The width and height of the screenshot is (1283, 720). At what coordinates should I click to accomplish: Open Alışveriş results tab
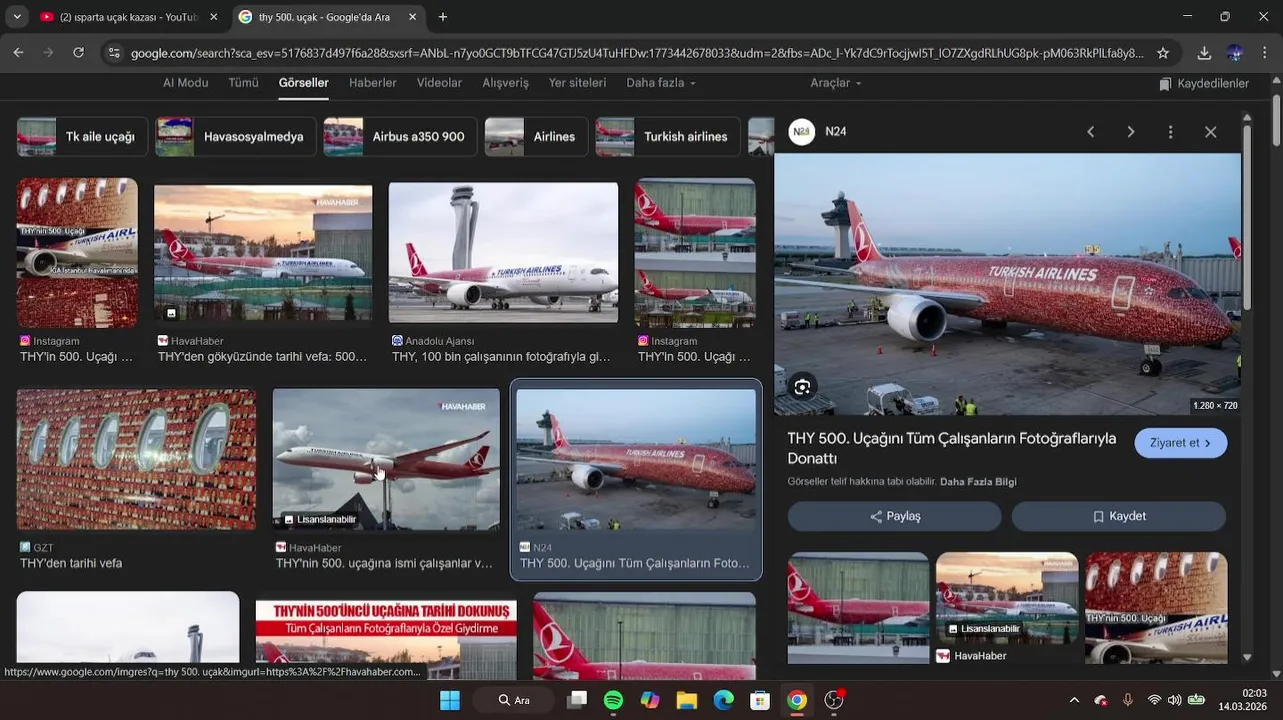[505, 83]
